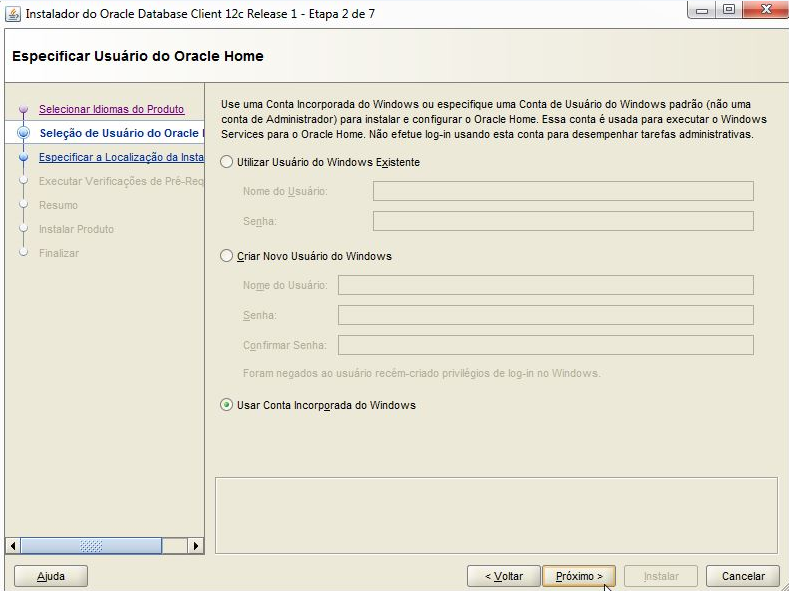Click Senha field under existing Windows user
The image size is (789, 591).
(563, 221)
